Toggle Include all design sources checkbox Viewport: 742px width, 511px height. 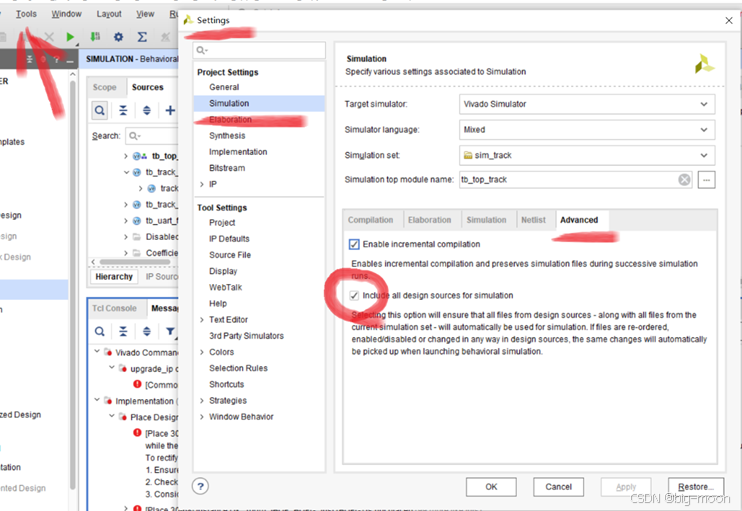354,296
